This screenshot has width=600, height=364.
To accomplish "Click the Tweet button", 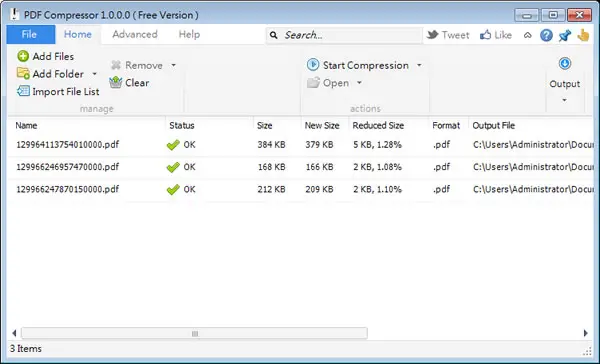I will click(448, 35).
